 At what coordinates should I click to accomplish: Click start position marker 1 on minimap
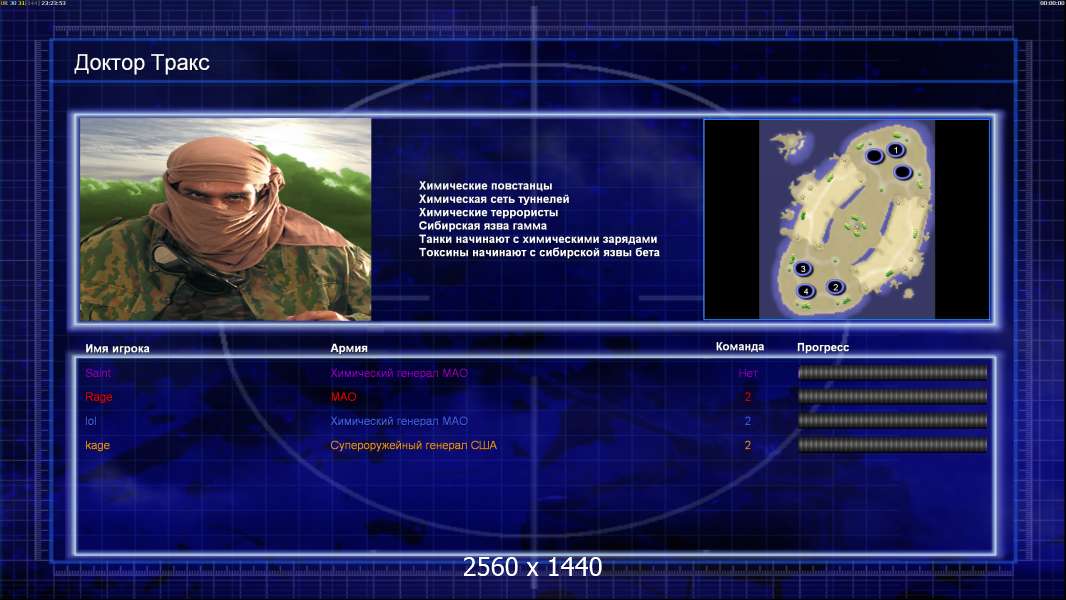point(895,149)
